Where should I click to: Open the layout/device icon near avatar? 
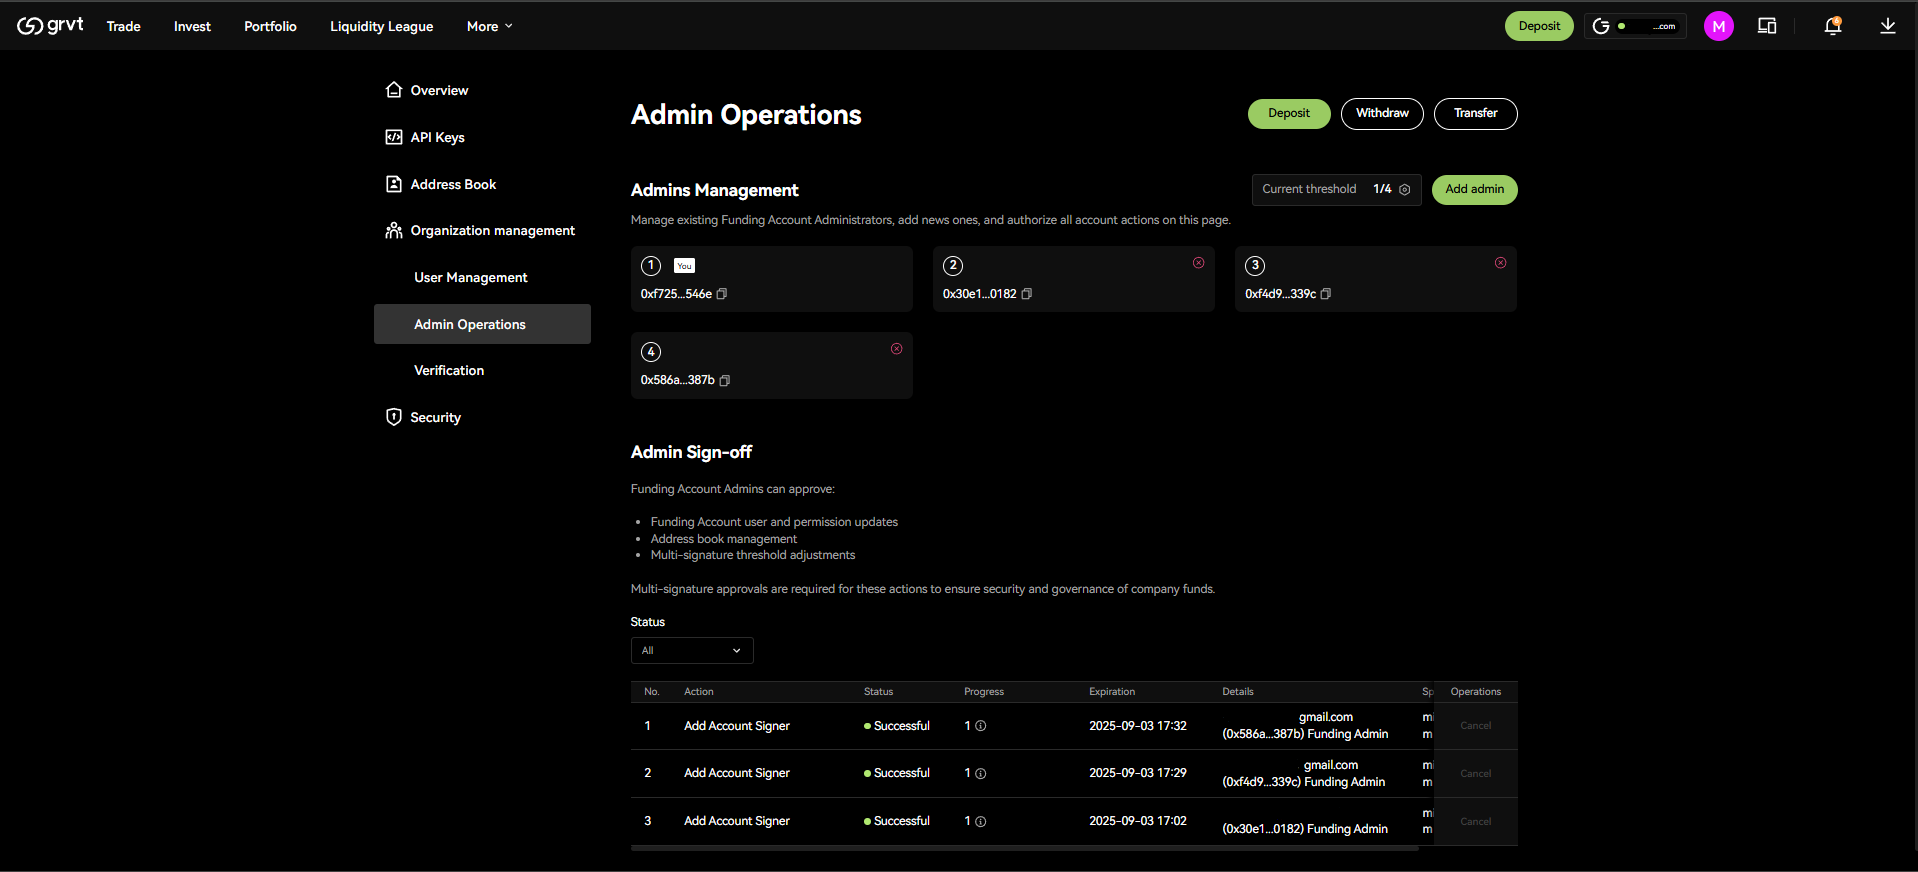(1767, 26)
